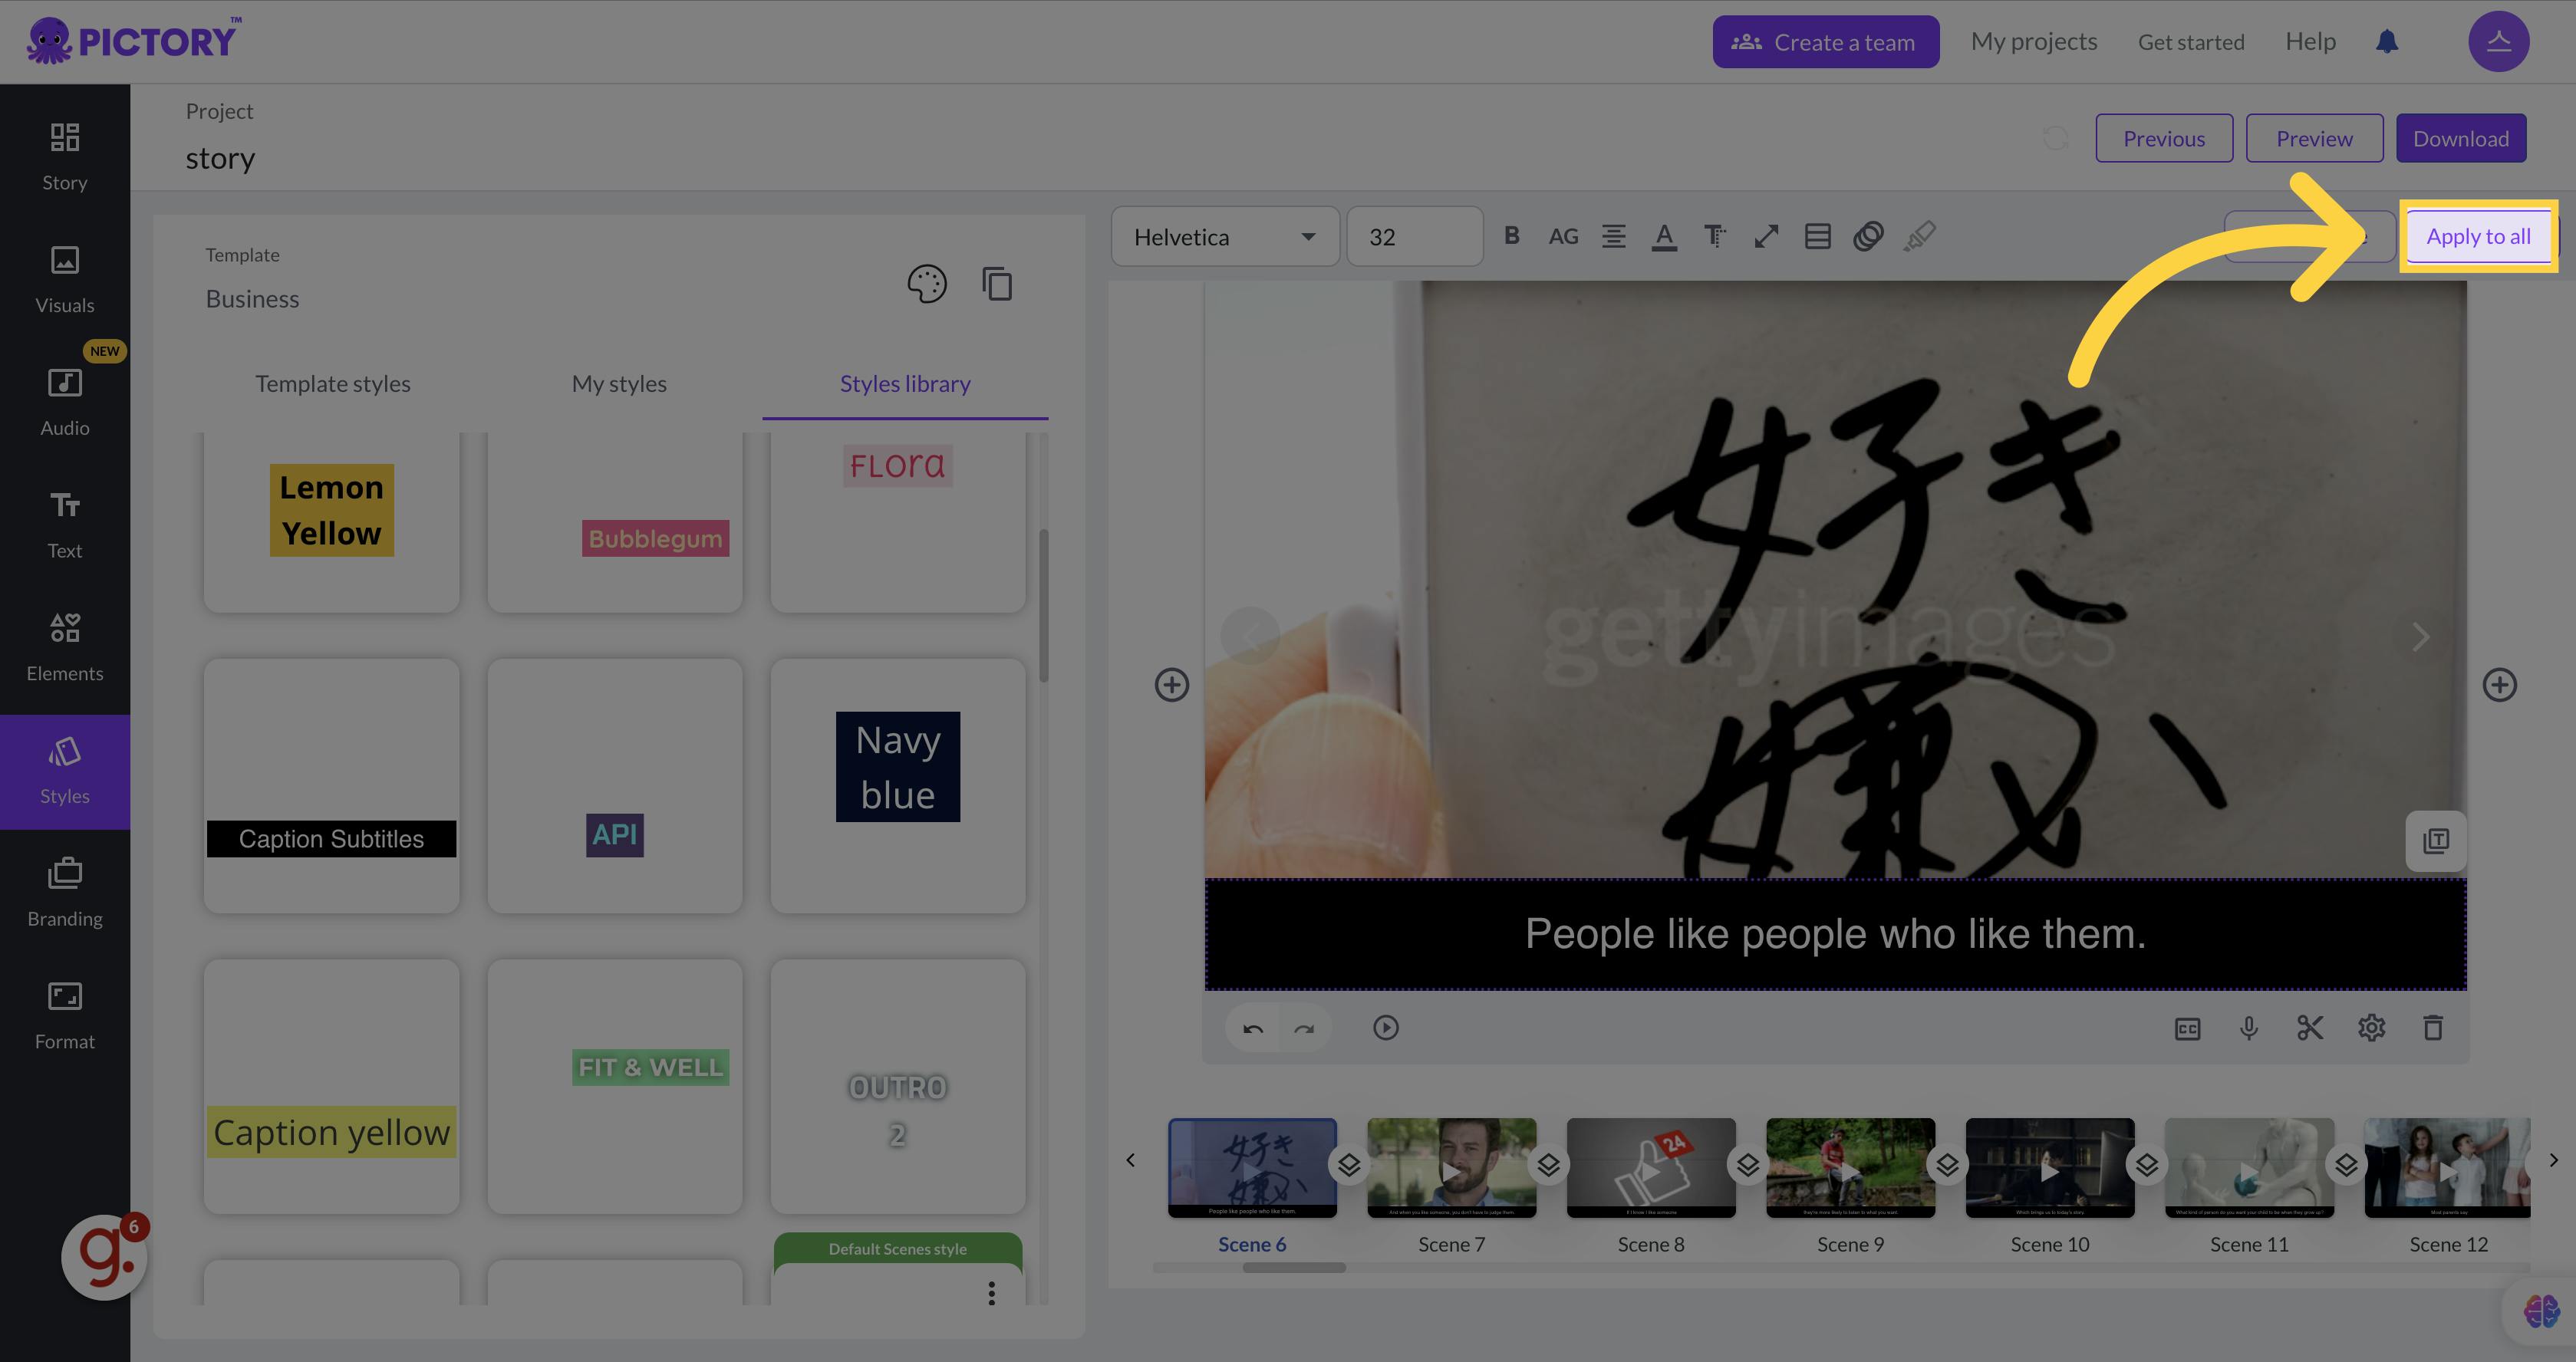The height and width of the screenshot is (1362, 2576).
Task: Open the Story panel in sidebar
Action: click(x=65, y=156)
